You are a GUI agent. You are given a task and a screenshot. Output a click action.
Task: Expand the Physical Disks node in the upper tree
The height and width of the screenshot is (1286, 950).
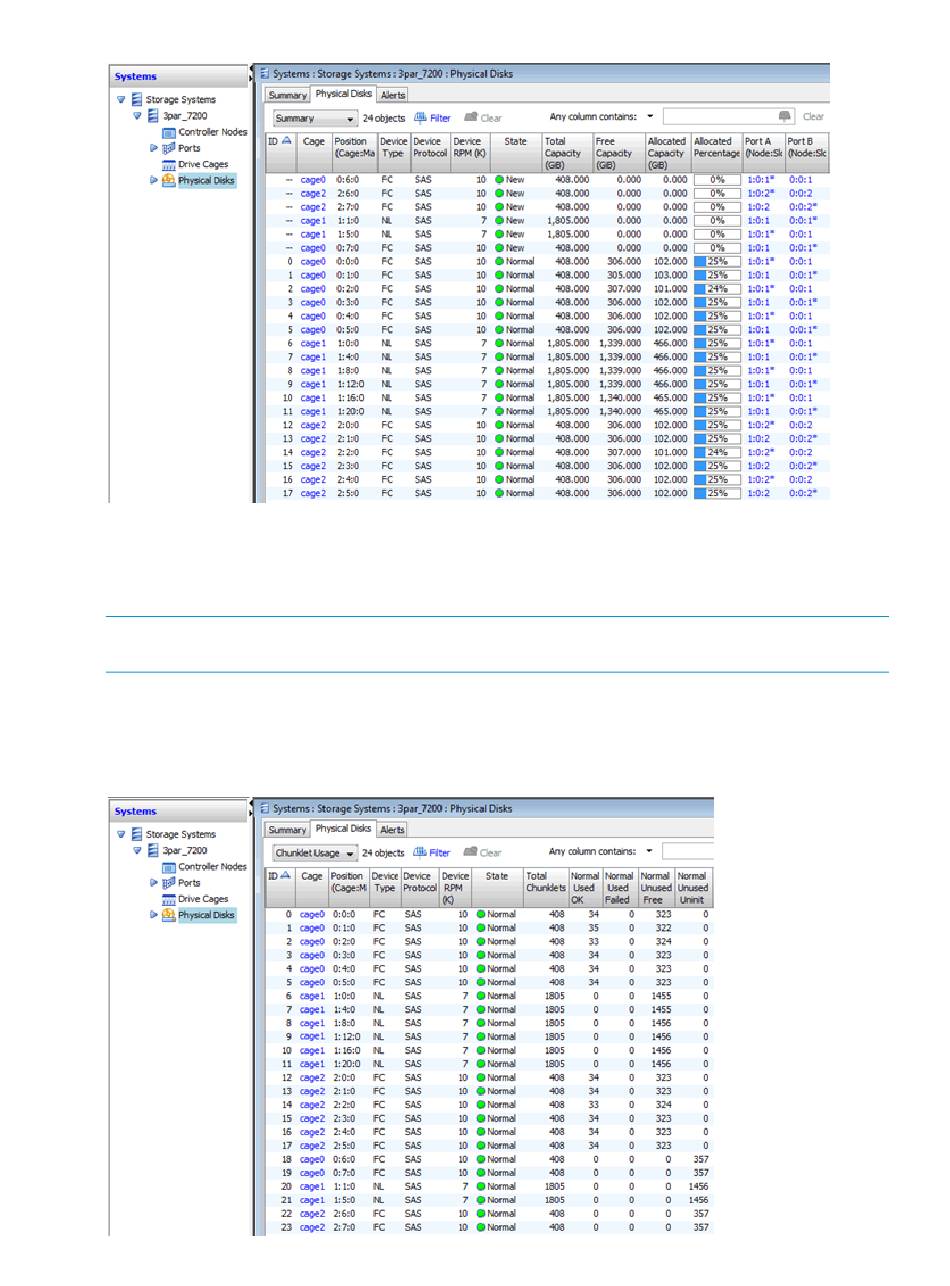point(154,180)
